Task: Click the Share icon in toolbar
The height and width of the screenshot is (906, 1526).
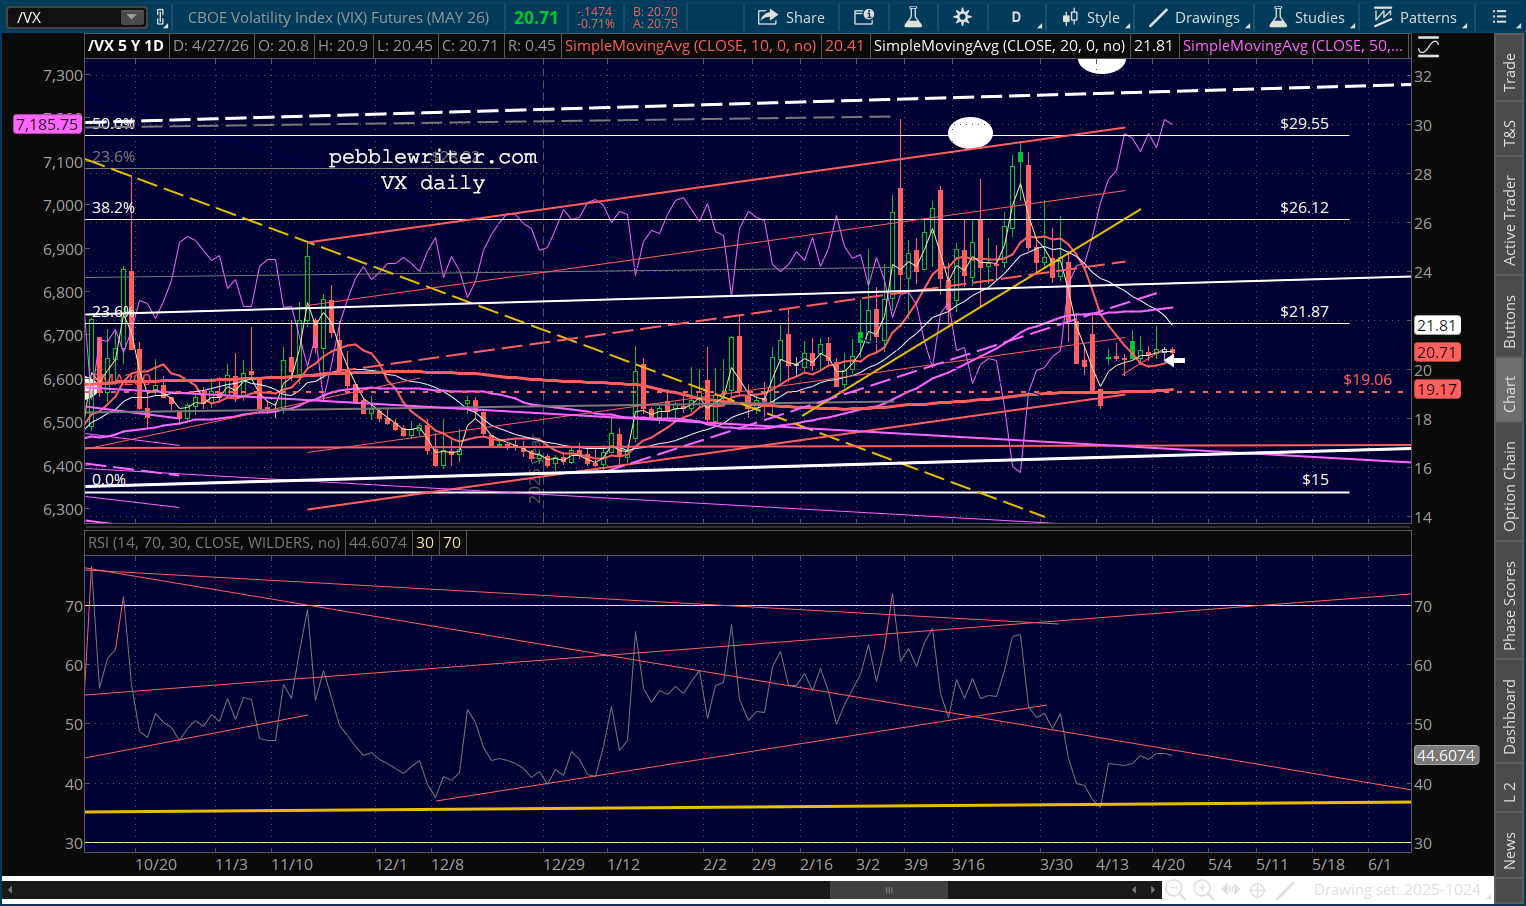Action: pyautogui.click(x=791, y=17)
